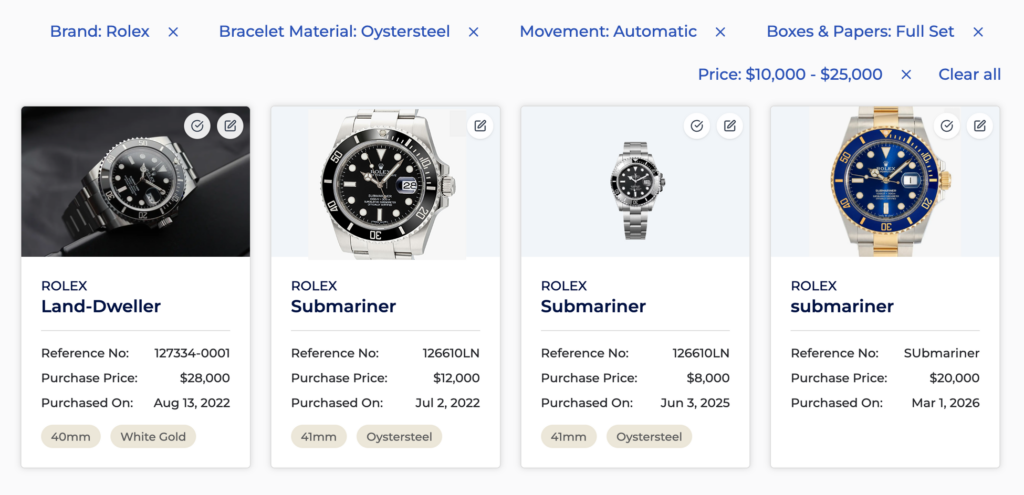Toggle check icon on blue submariner card
Image resolution: width=1024 pixels, height=495 pixels.
(947, 126)
